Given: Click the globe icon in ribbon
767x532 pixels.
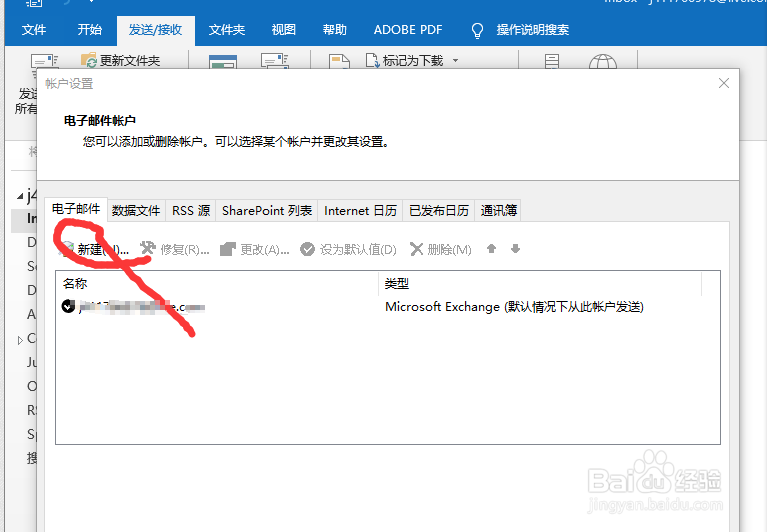Looking at the screenshot, I should point(603,62).
